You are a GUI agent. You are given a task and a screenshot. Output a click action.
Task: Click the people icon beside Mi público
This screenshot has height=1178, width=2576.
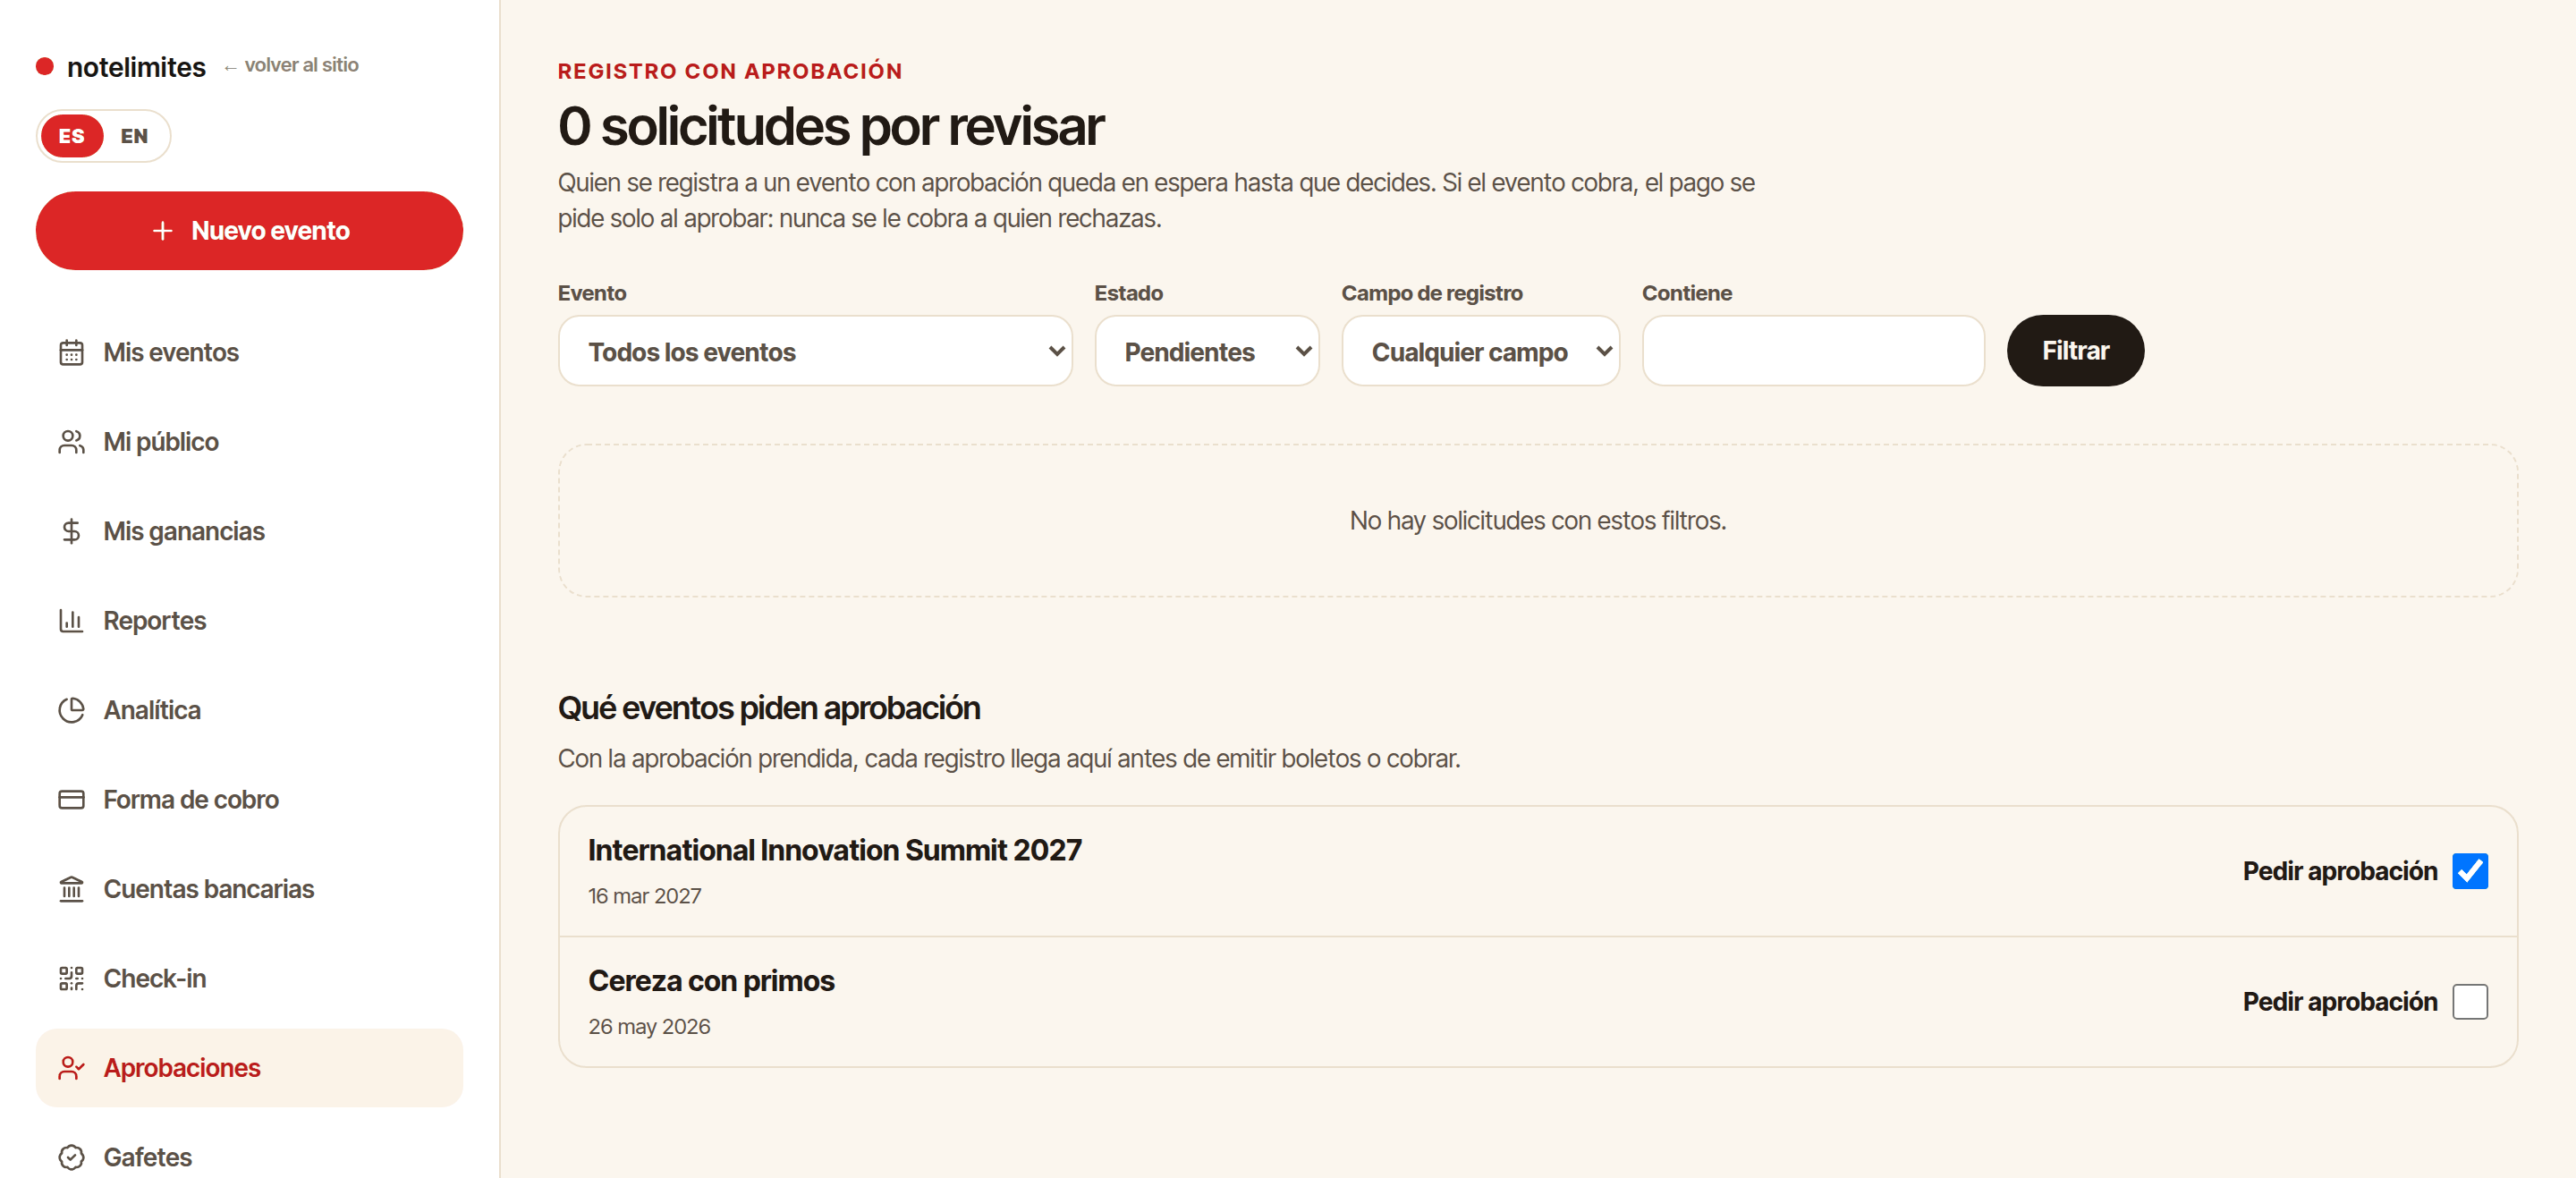point(71,442)
